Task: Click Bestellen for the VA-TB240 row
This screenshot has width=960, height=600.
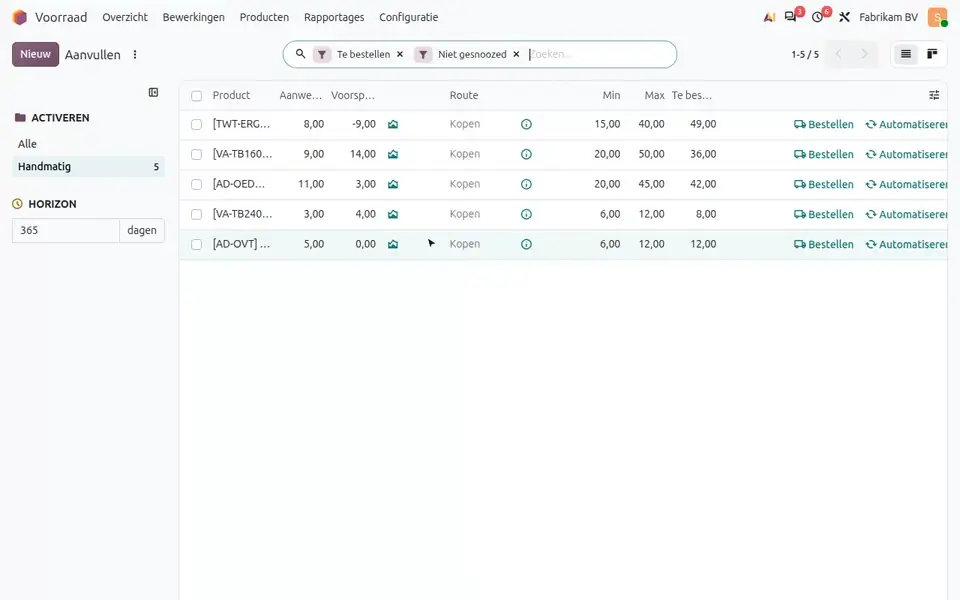Action: click(823, 214)
